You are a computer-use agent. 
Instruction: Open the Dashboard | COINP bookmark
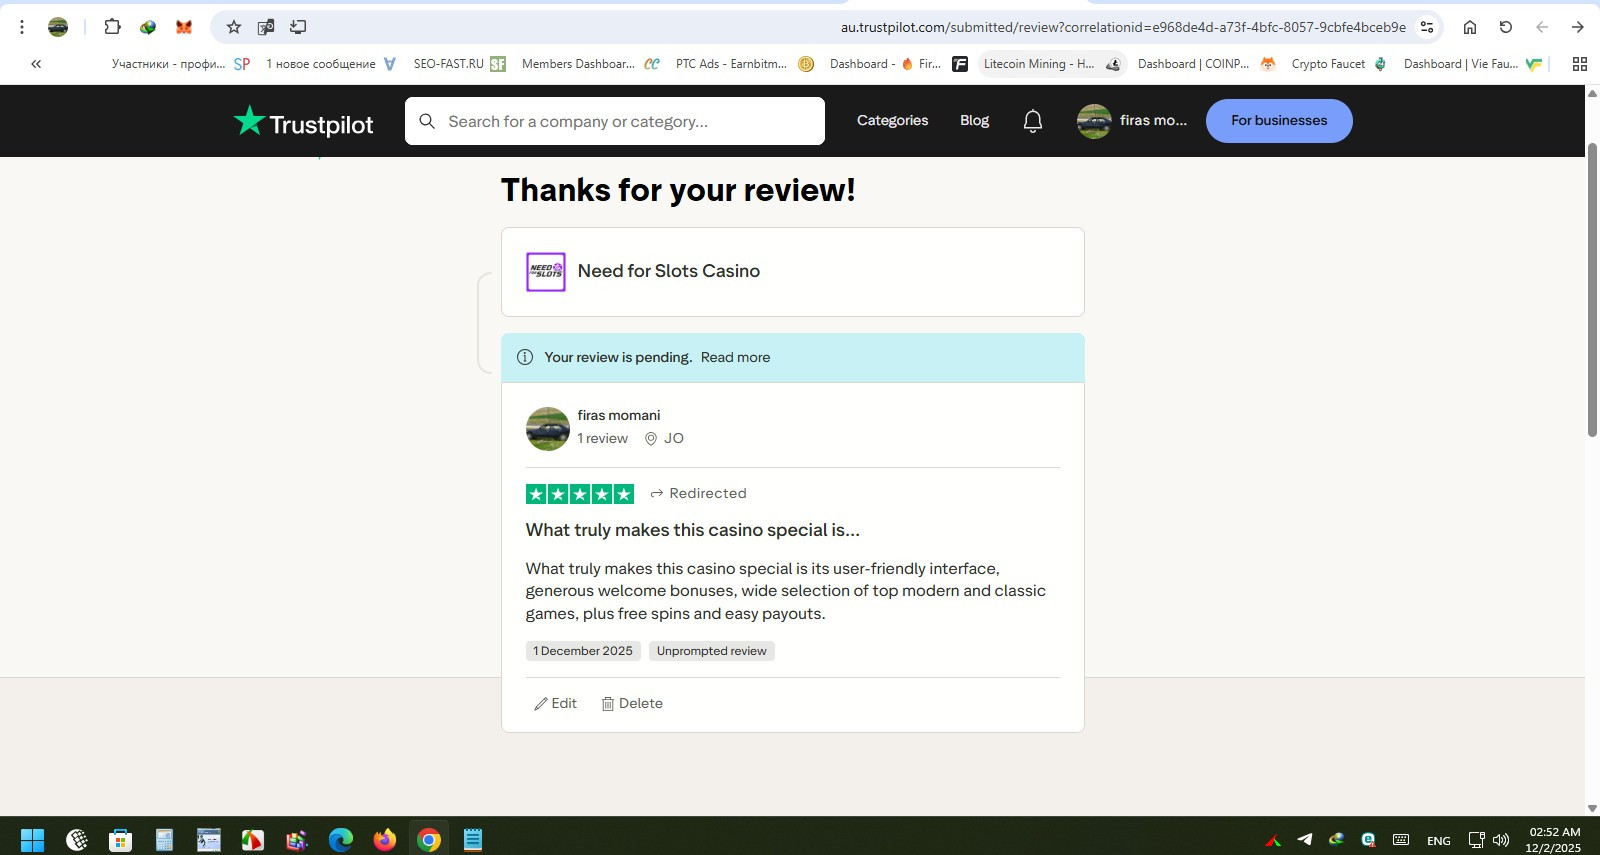[1206, 64]
